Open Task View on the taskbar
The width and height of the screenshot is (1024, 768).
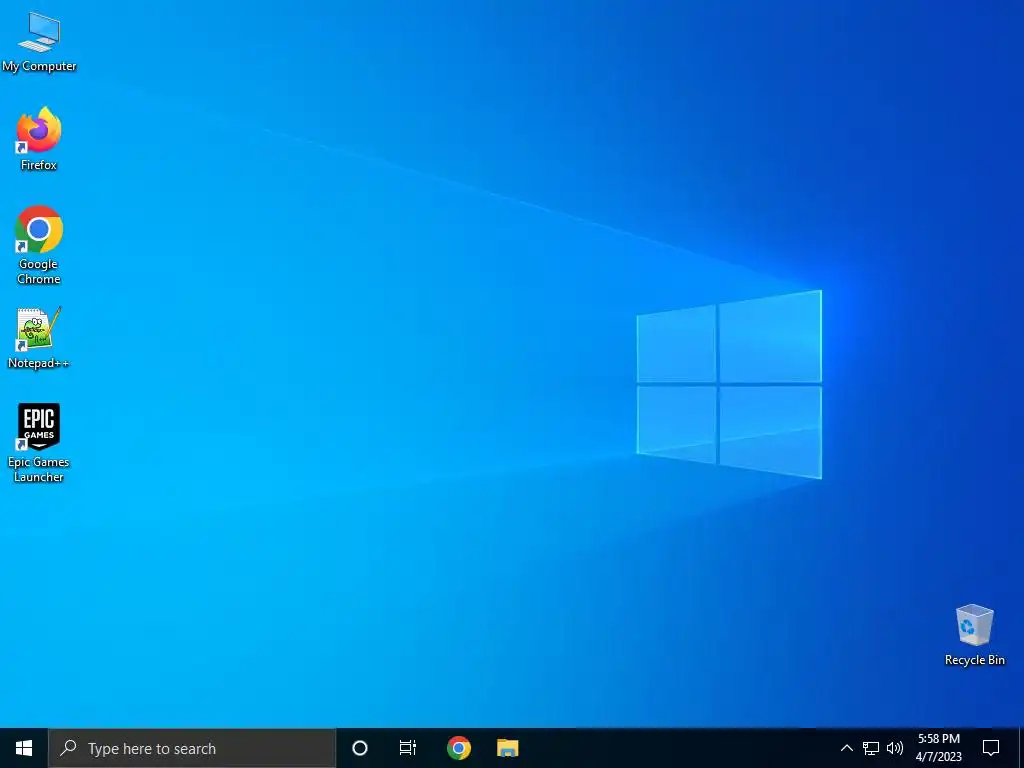(408, 748)
